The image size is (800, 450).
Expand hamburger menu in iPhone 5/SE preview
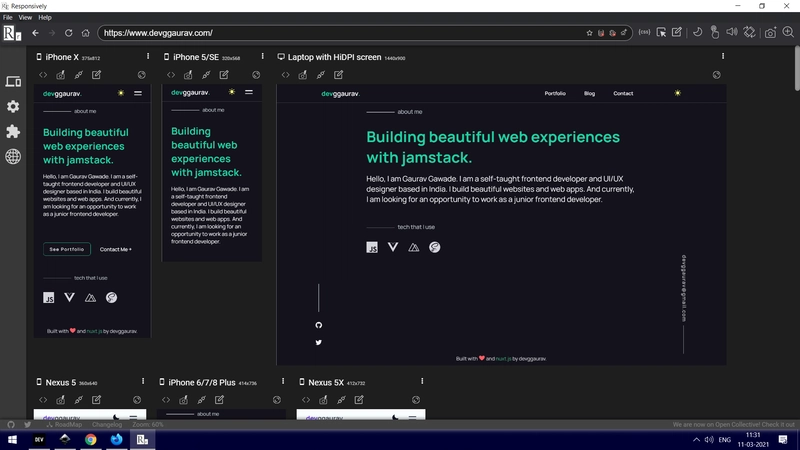(248, 92)
